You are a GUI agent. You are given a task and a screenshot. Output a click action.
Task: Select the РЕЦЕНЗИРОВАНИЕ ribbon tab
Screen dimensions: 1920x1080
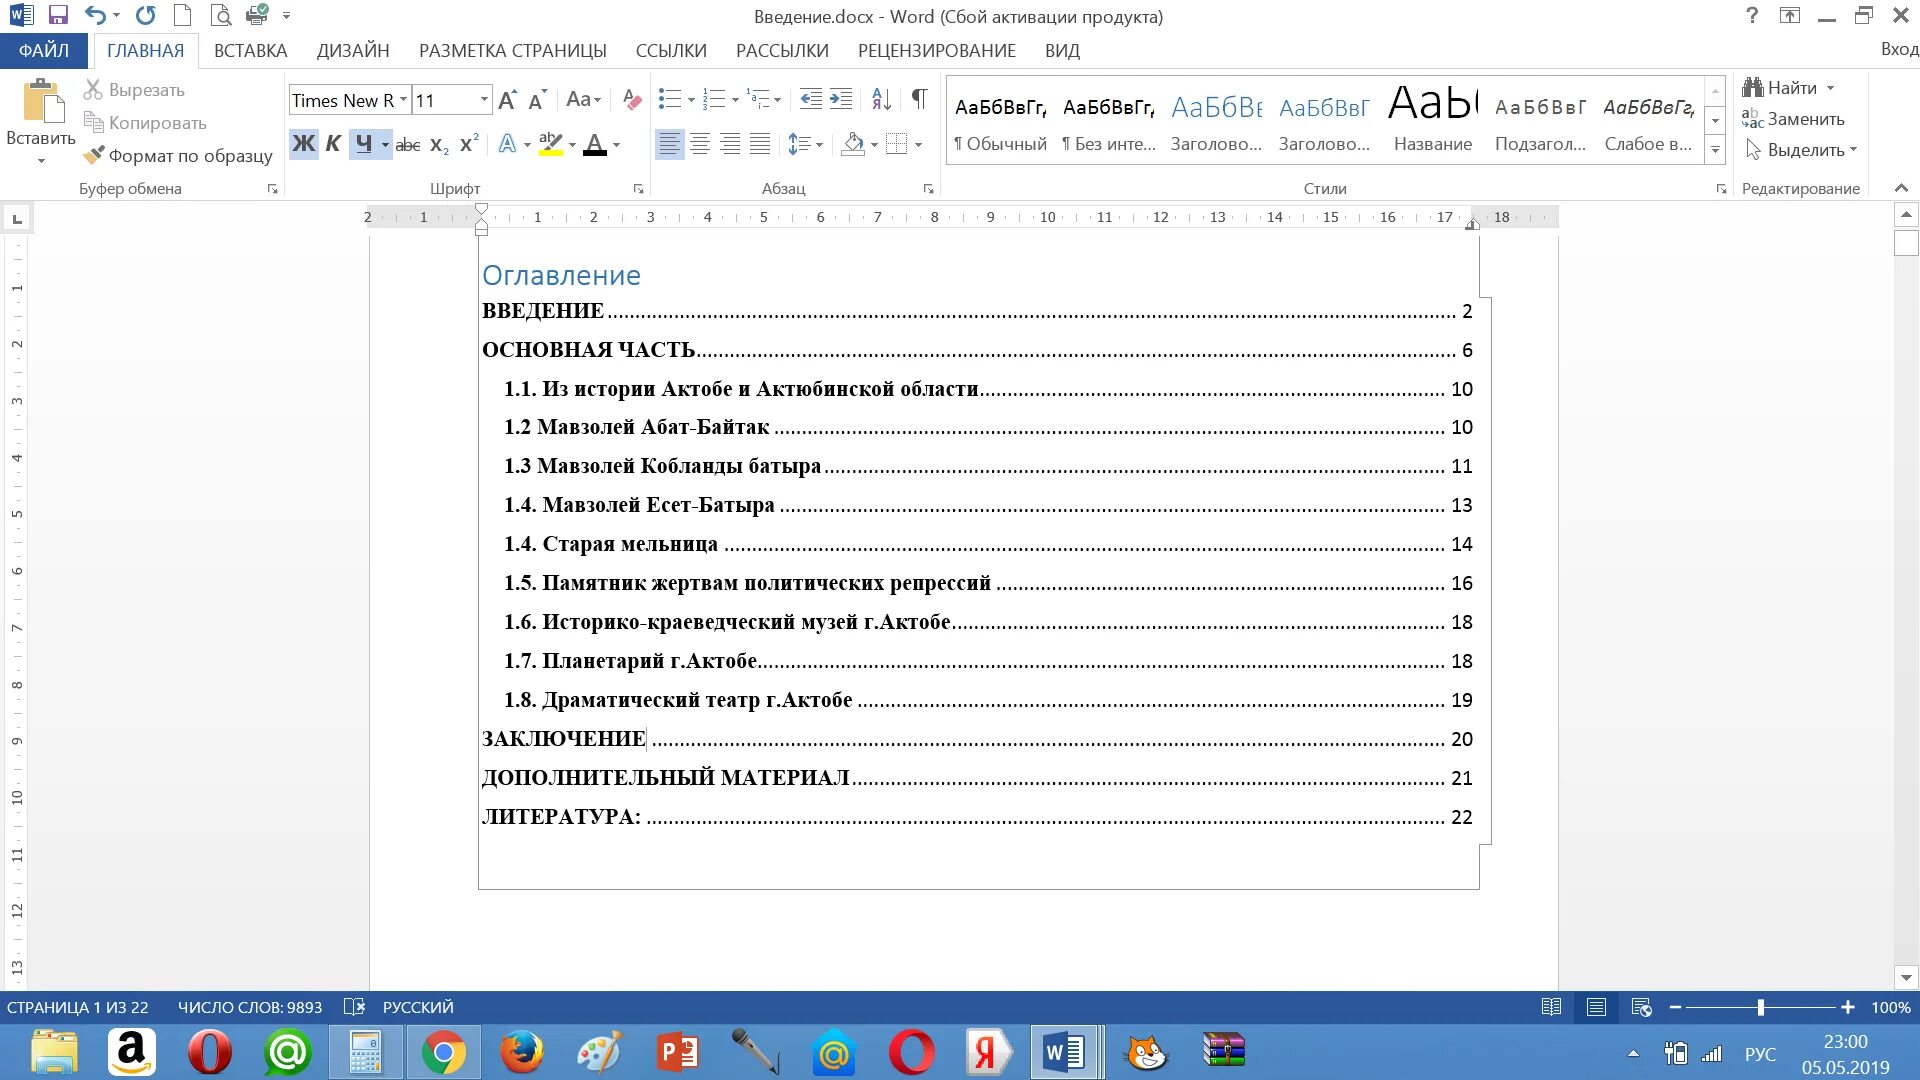pyautogui.click(x=936, y=50)
